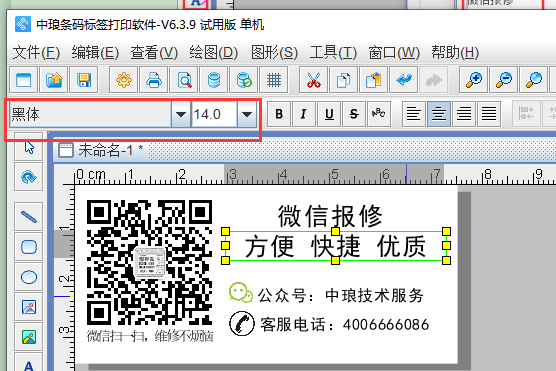This screenshot has height=371, width=556.
Task: Open the 查看(V) menu
Action: coord(154,53)
